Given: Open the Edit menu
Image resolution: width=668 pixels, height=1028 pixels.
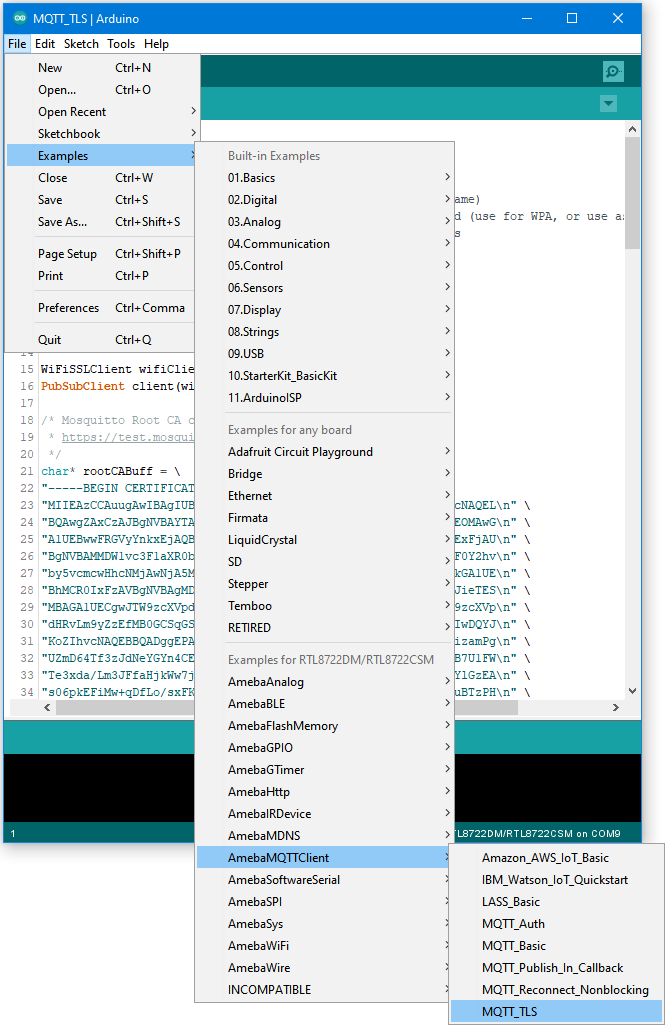Looking at the screenshot, I should (x=45, y=44).
